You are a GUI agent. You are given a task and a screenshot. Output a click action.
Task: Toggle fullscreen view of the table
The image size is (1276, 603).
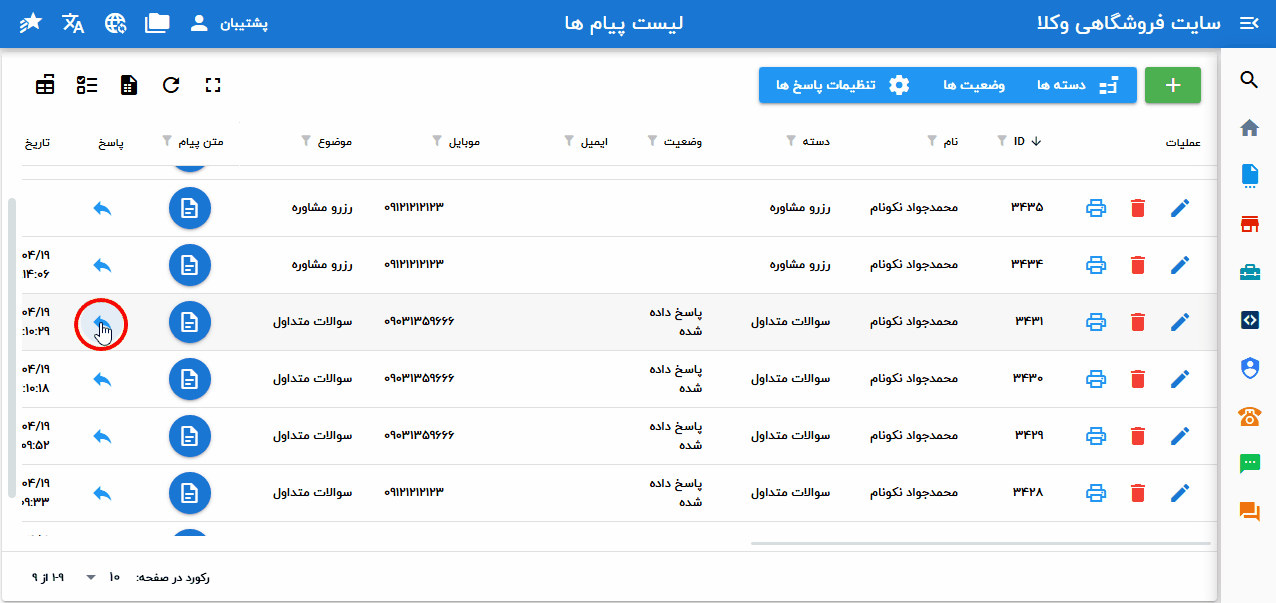[212, 85]
